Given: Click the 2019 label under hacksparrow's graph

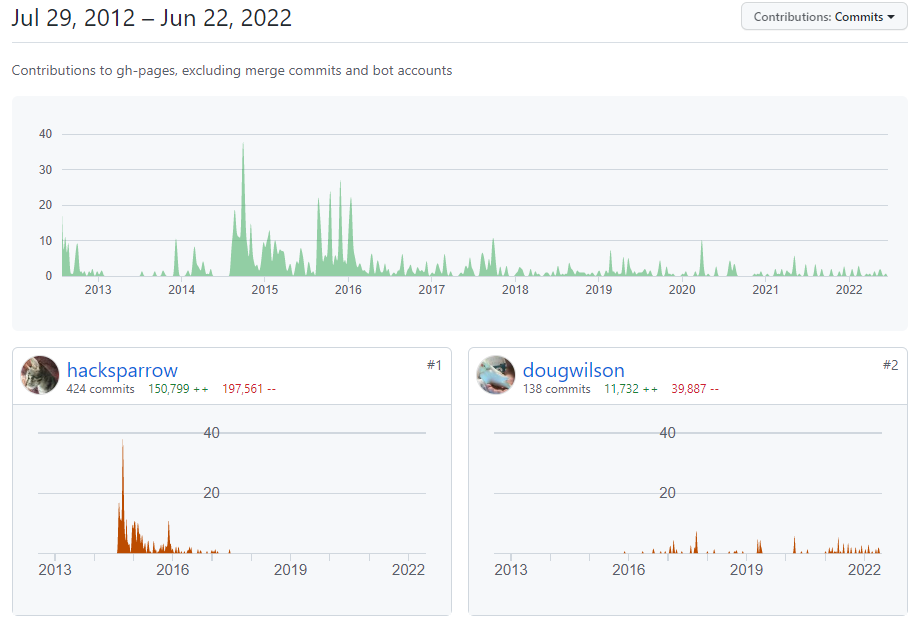Looking at the screenshot, I should pyautogui.click(x=290, y=570).
